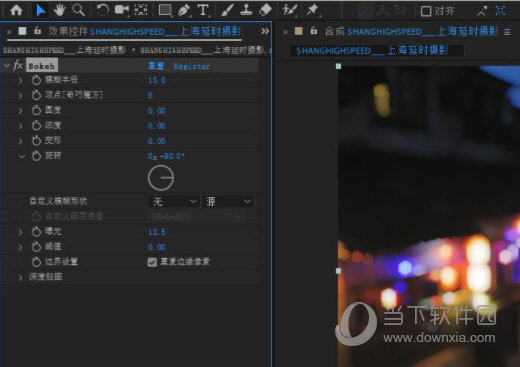Switch to 合成 SHANGHIGHSPEED viewer tab
The width and height of the screenshot is (520, 367).
[x=411, y=31]
